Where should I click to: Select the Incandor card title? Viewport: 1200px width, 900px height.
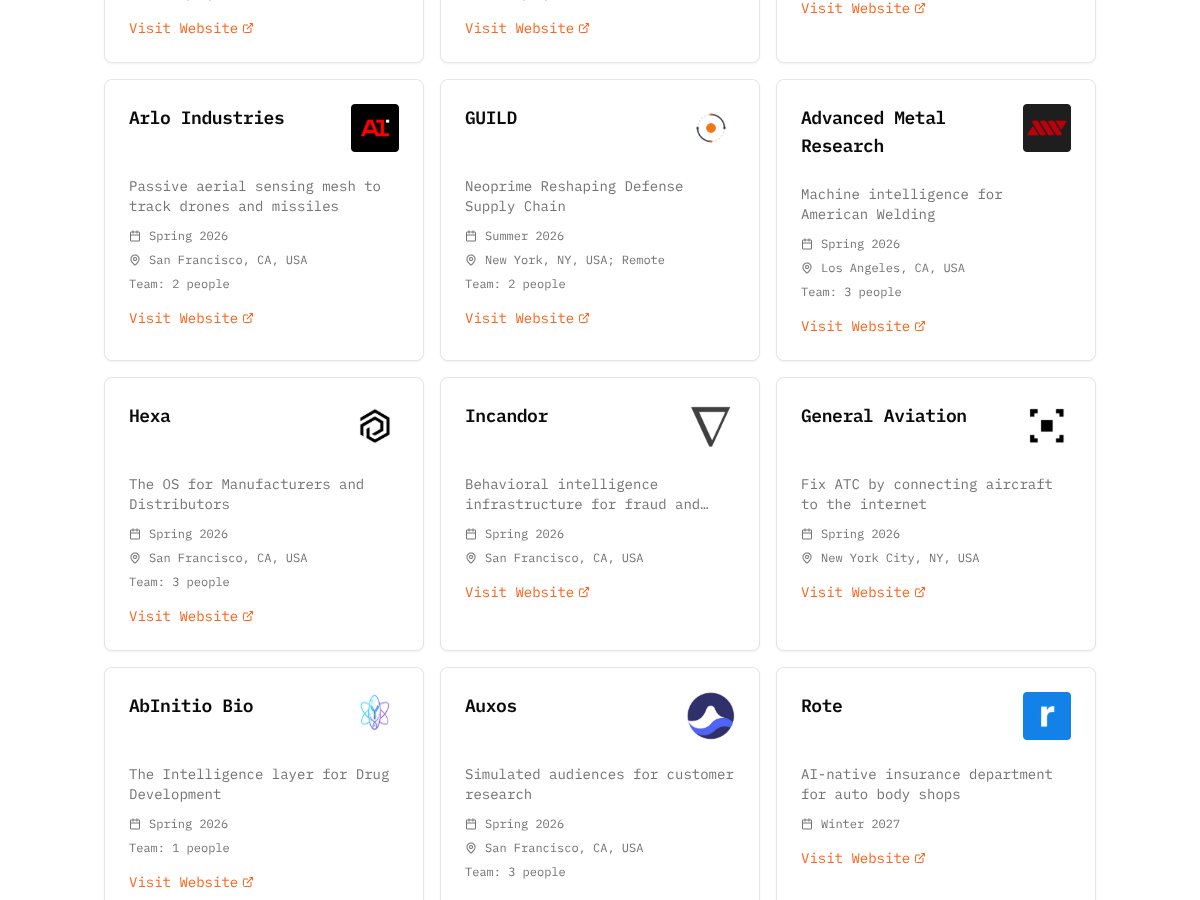[507, 416]
